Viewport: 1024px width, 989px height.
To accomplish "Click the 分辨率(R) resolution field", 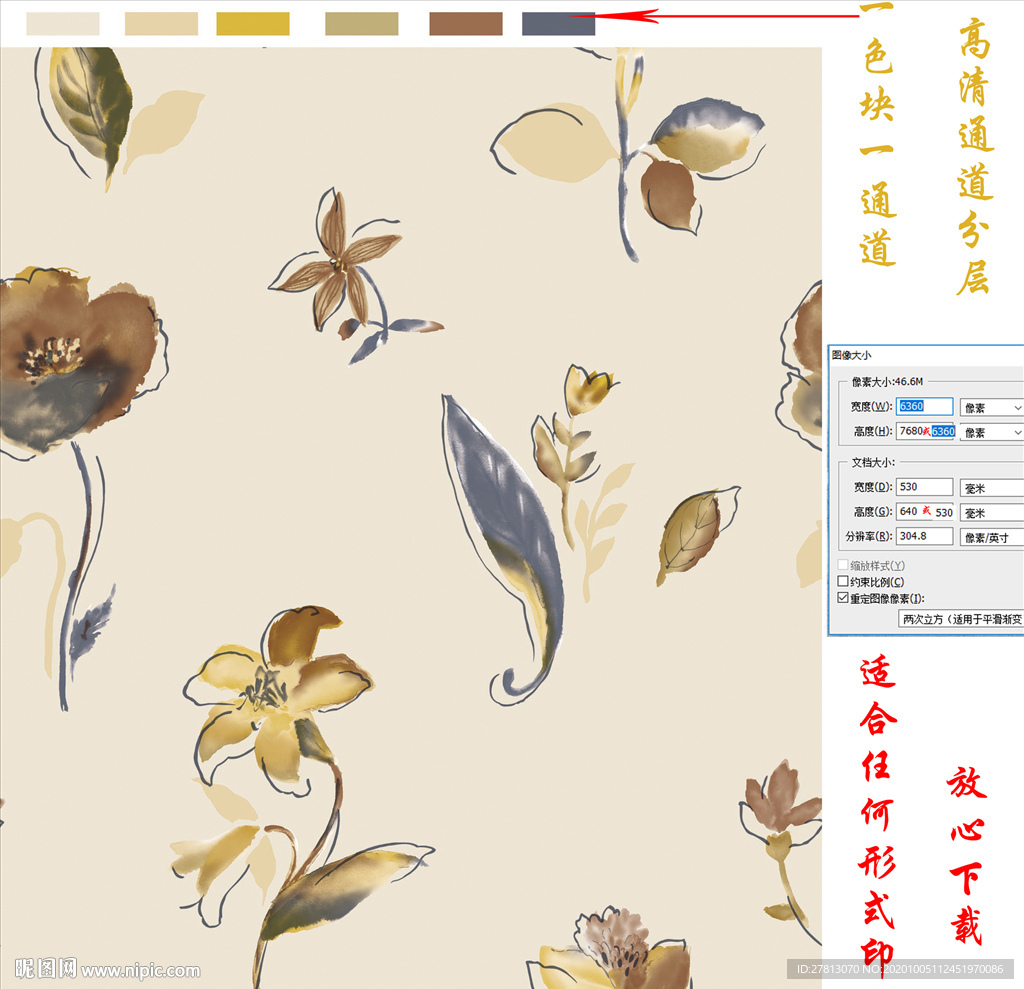I will (x=924, y=536).
